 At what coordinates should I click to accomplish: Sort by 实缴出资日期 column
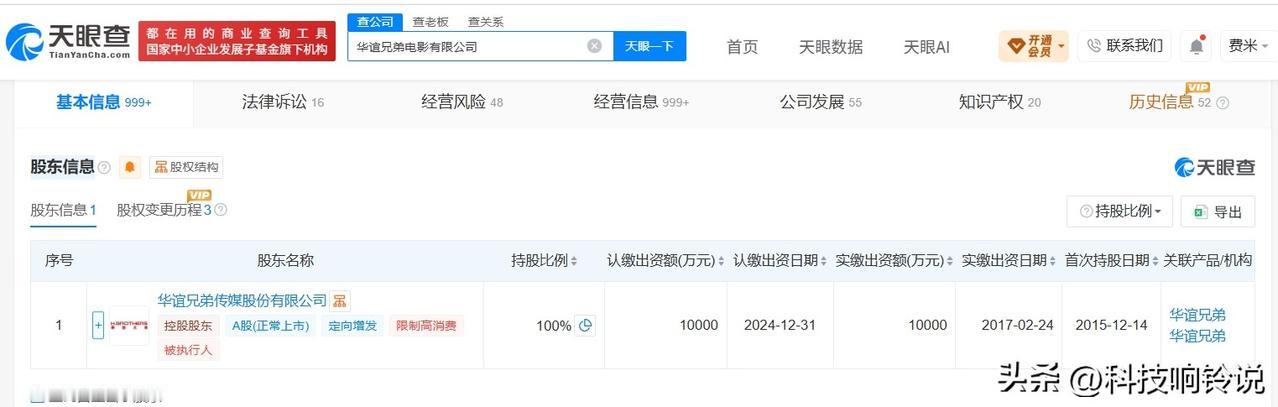(x=1054, y=261)
